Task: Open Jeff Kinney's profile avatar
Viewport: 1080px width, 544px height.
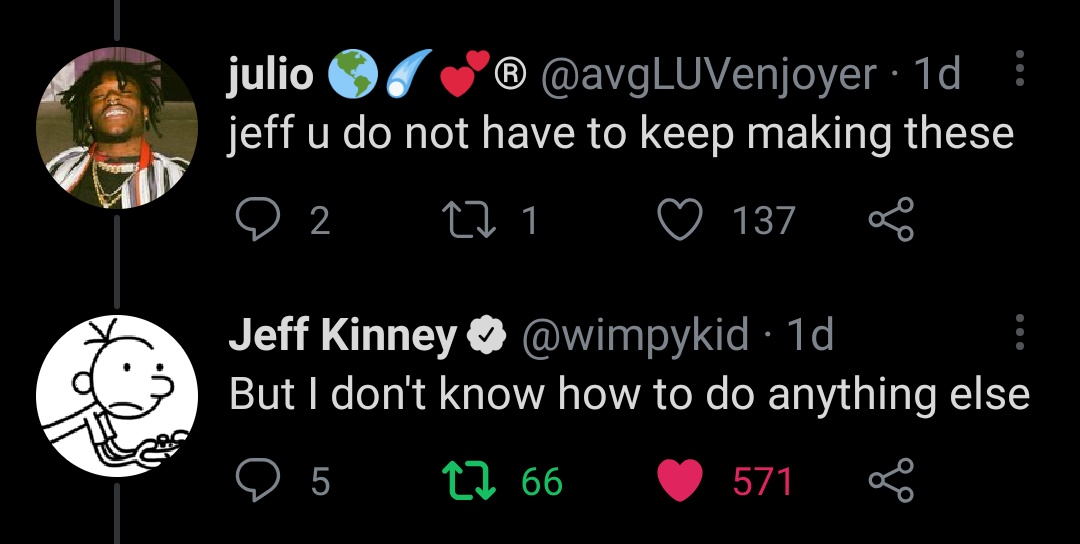Action: [x=117, y=395]
